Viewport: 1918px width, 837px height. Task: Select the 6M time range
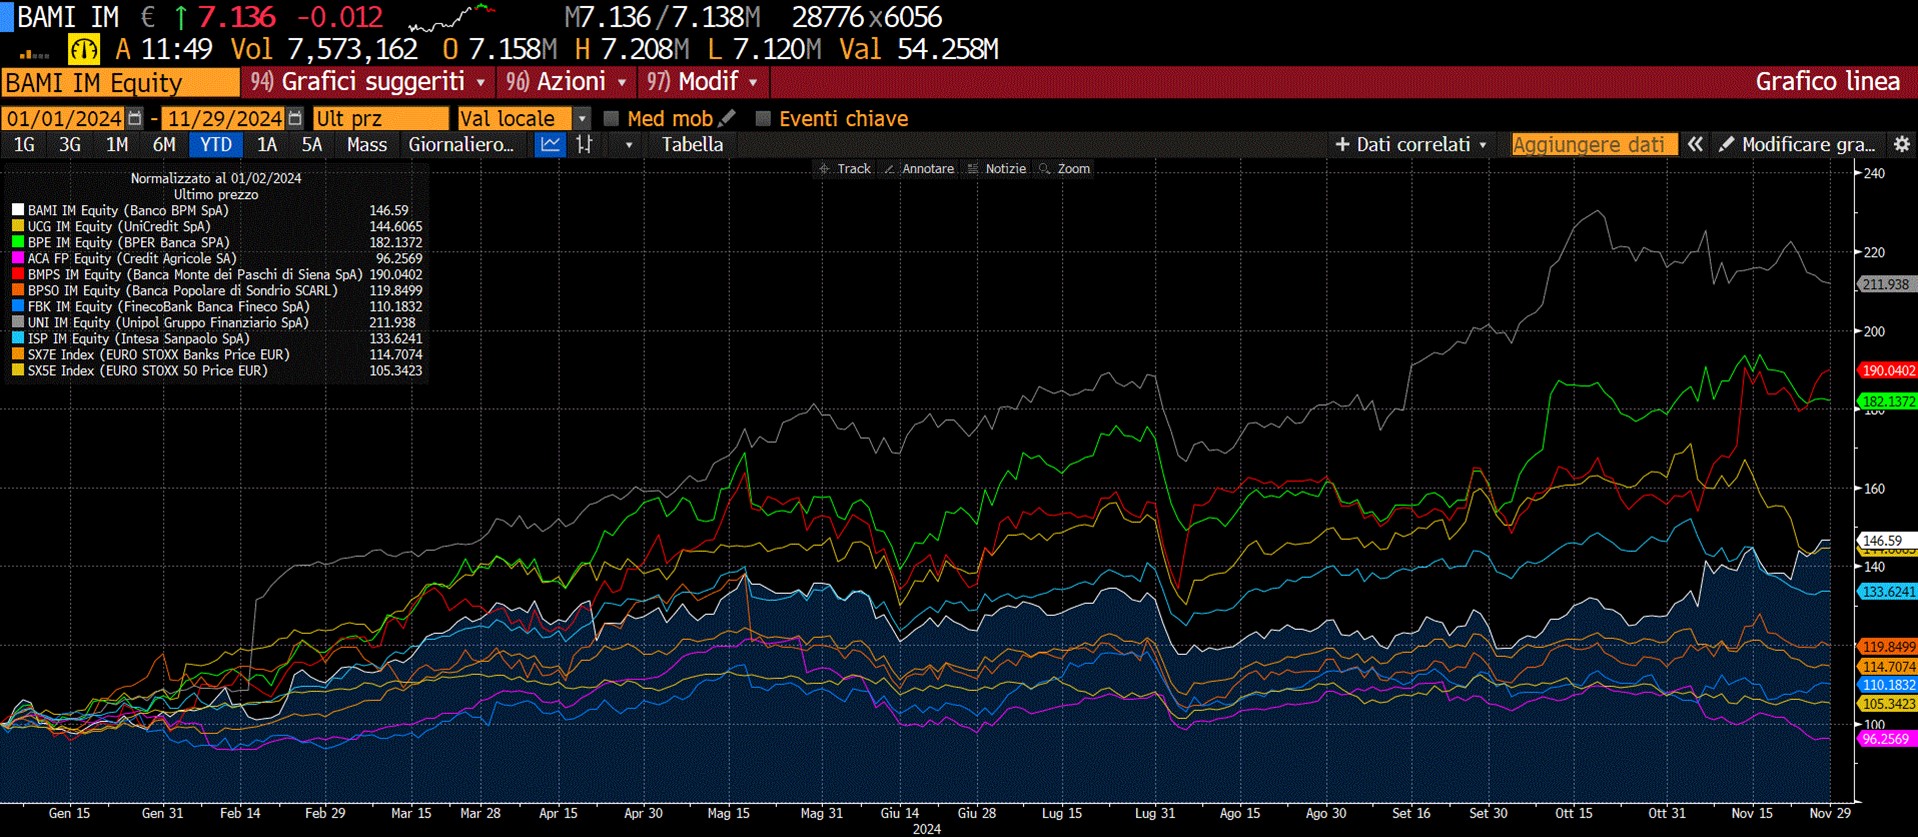tap(164, 144)
